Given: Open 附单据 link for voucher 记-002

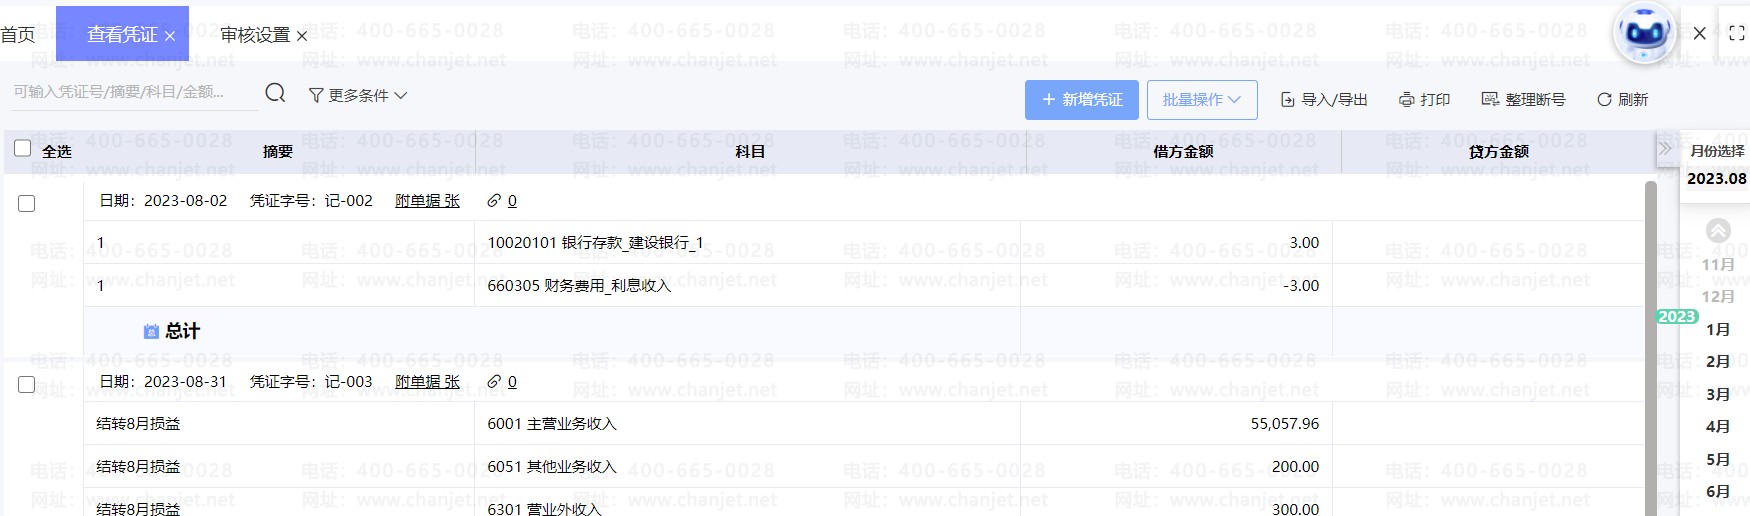Looking at the screenshot, I should click(x=427, y=201).
